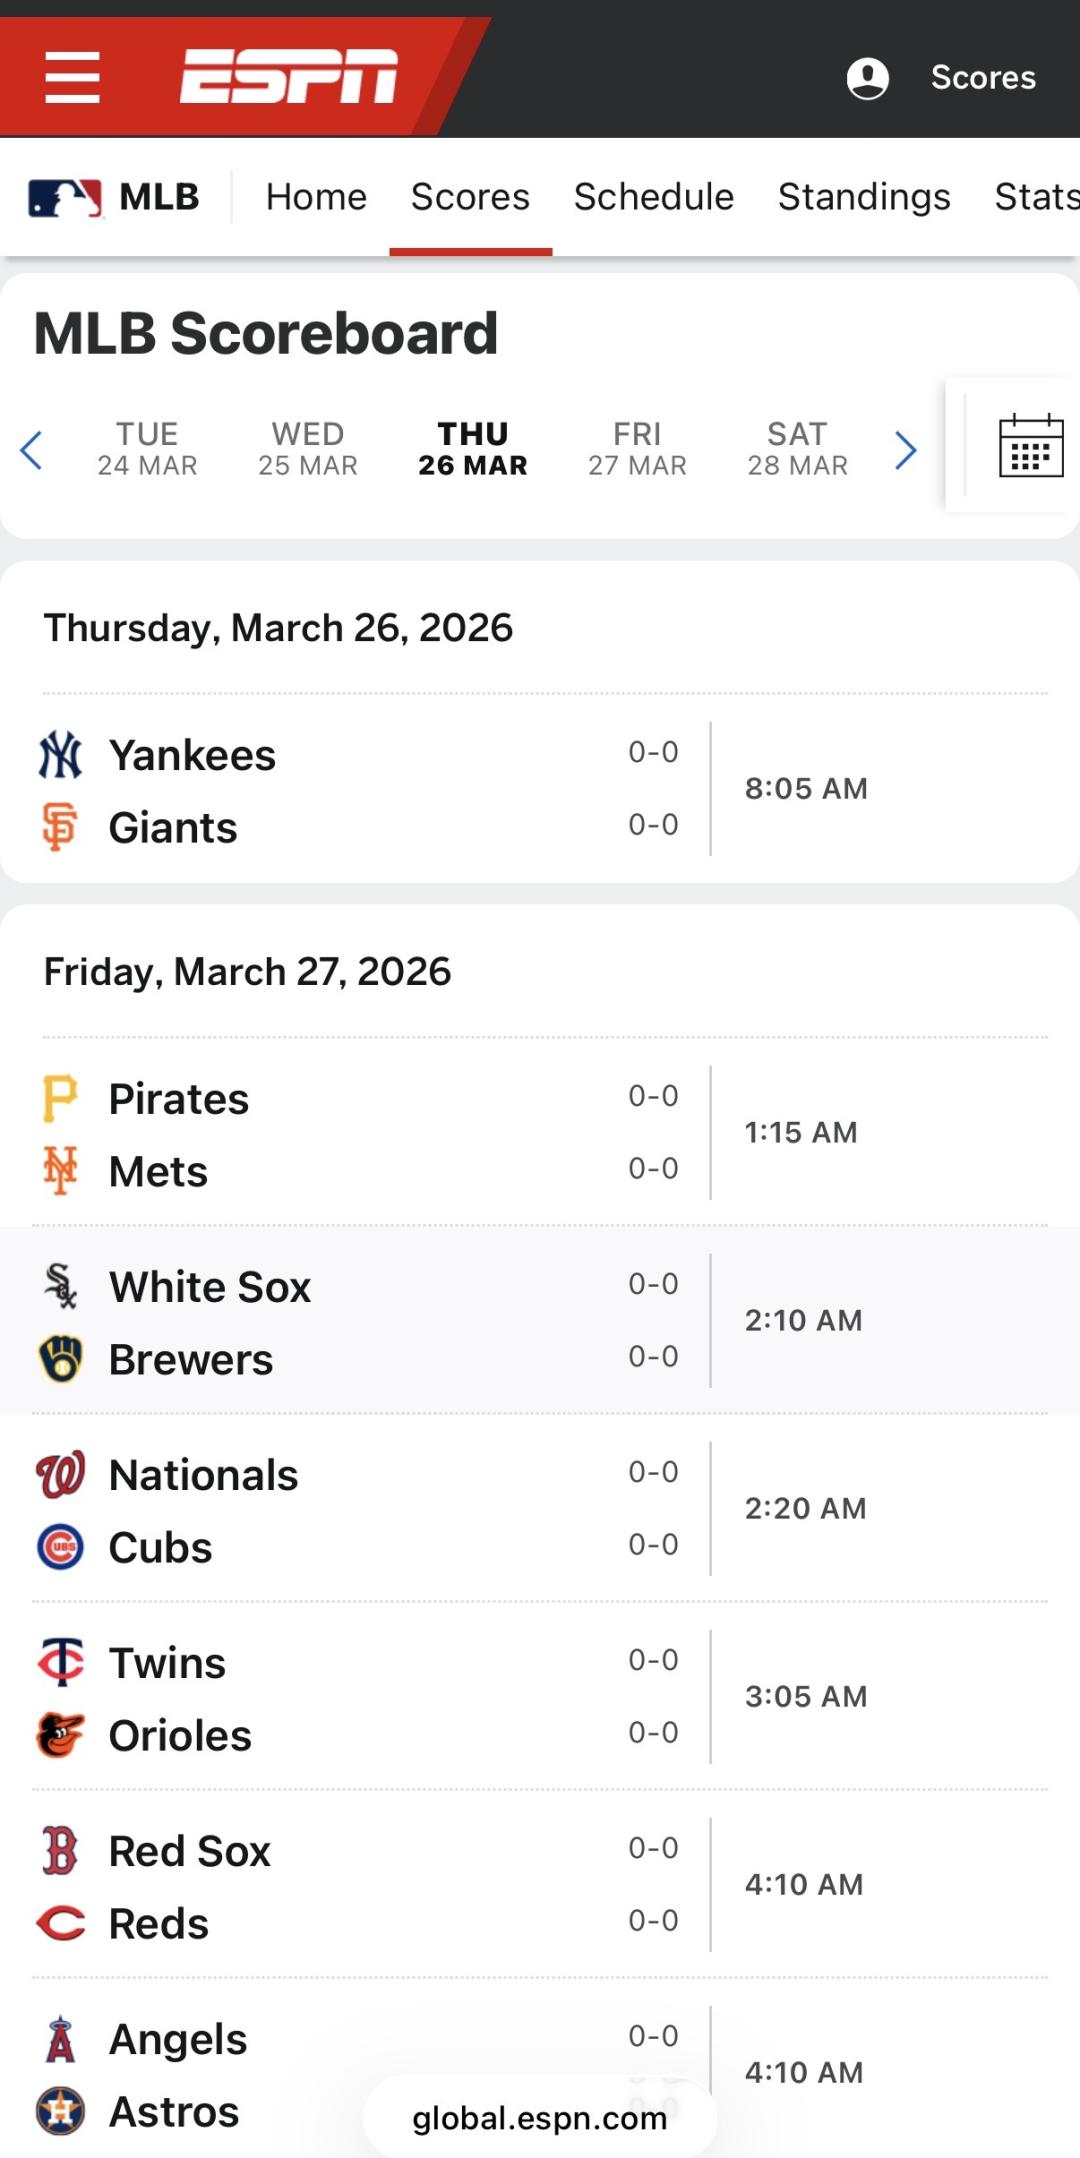Show later dates with right arrow
This screenshot has width=1080, height=2158.
(x=905, y=450)
